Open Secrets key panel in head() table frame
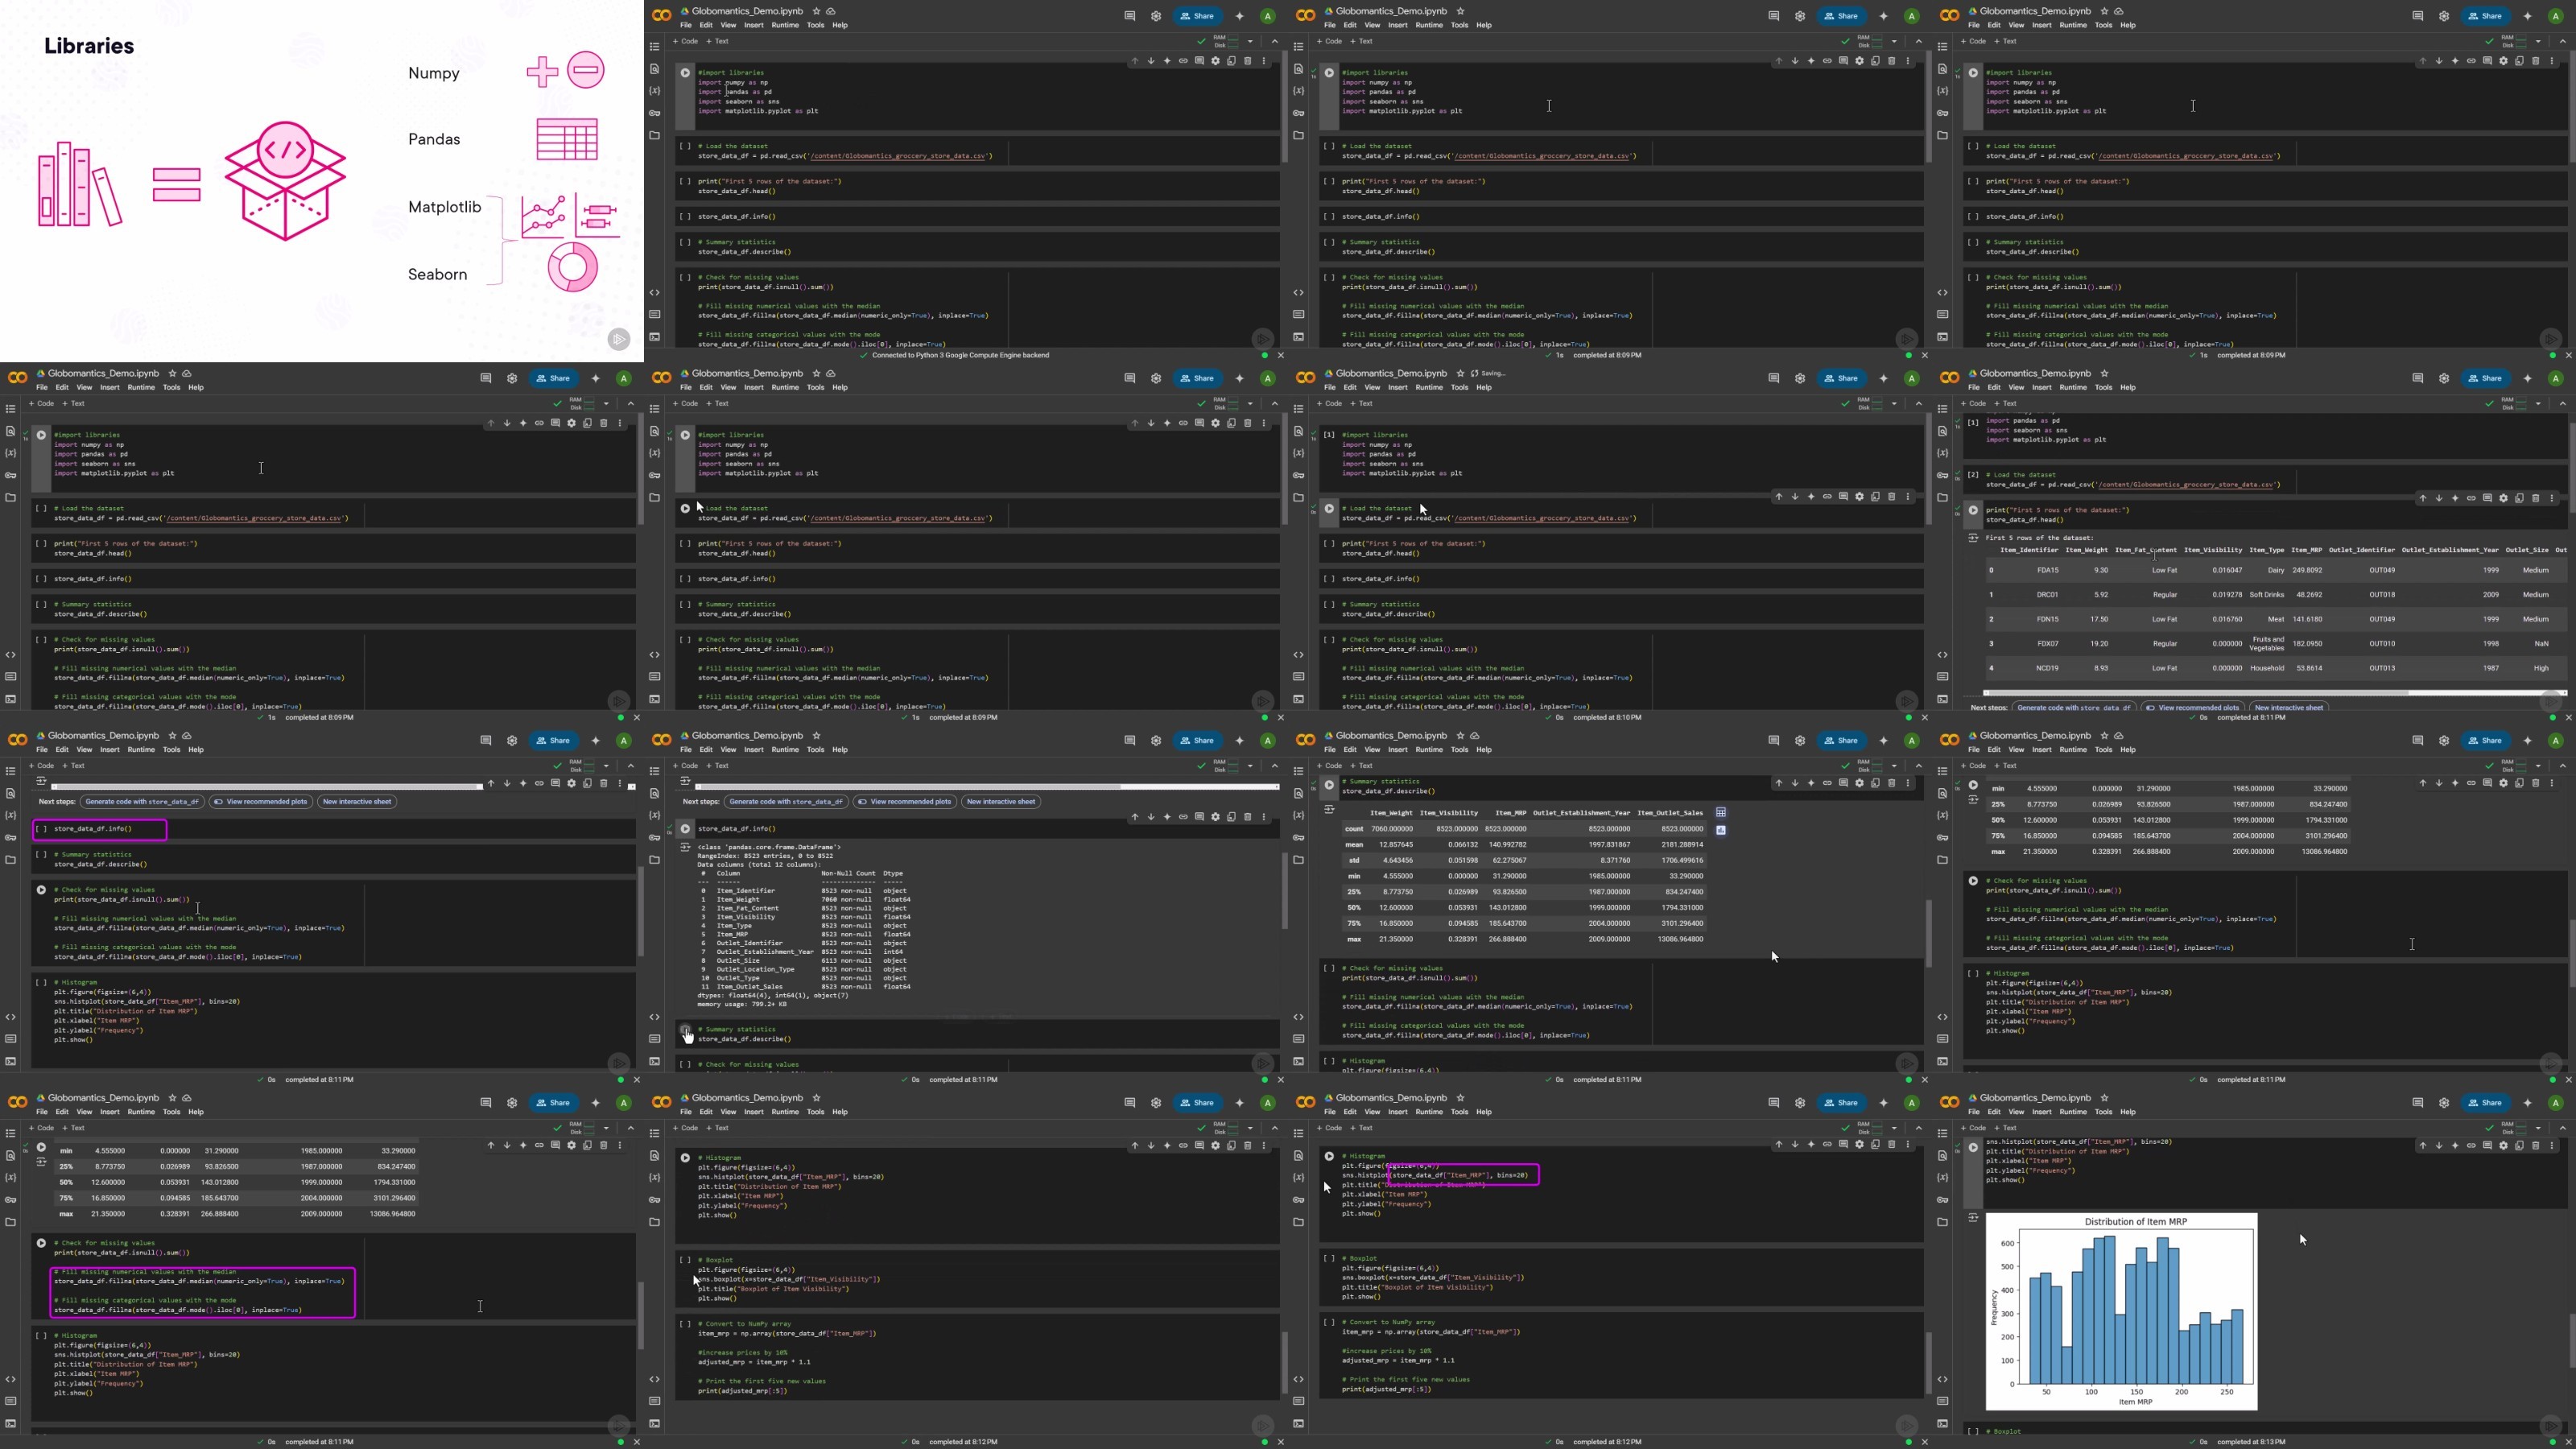 pos(1943,475)
